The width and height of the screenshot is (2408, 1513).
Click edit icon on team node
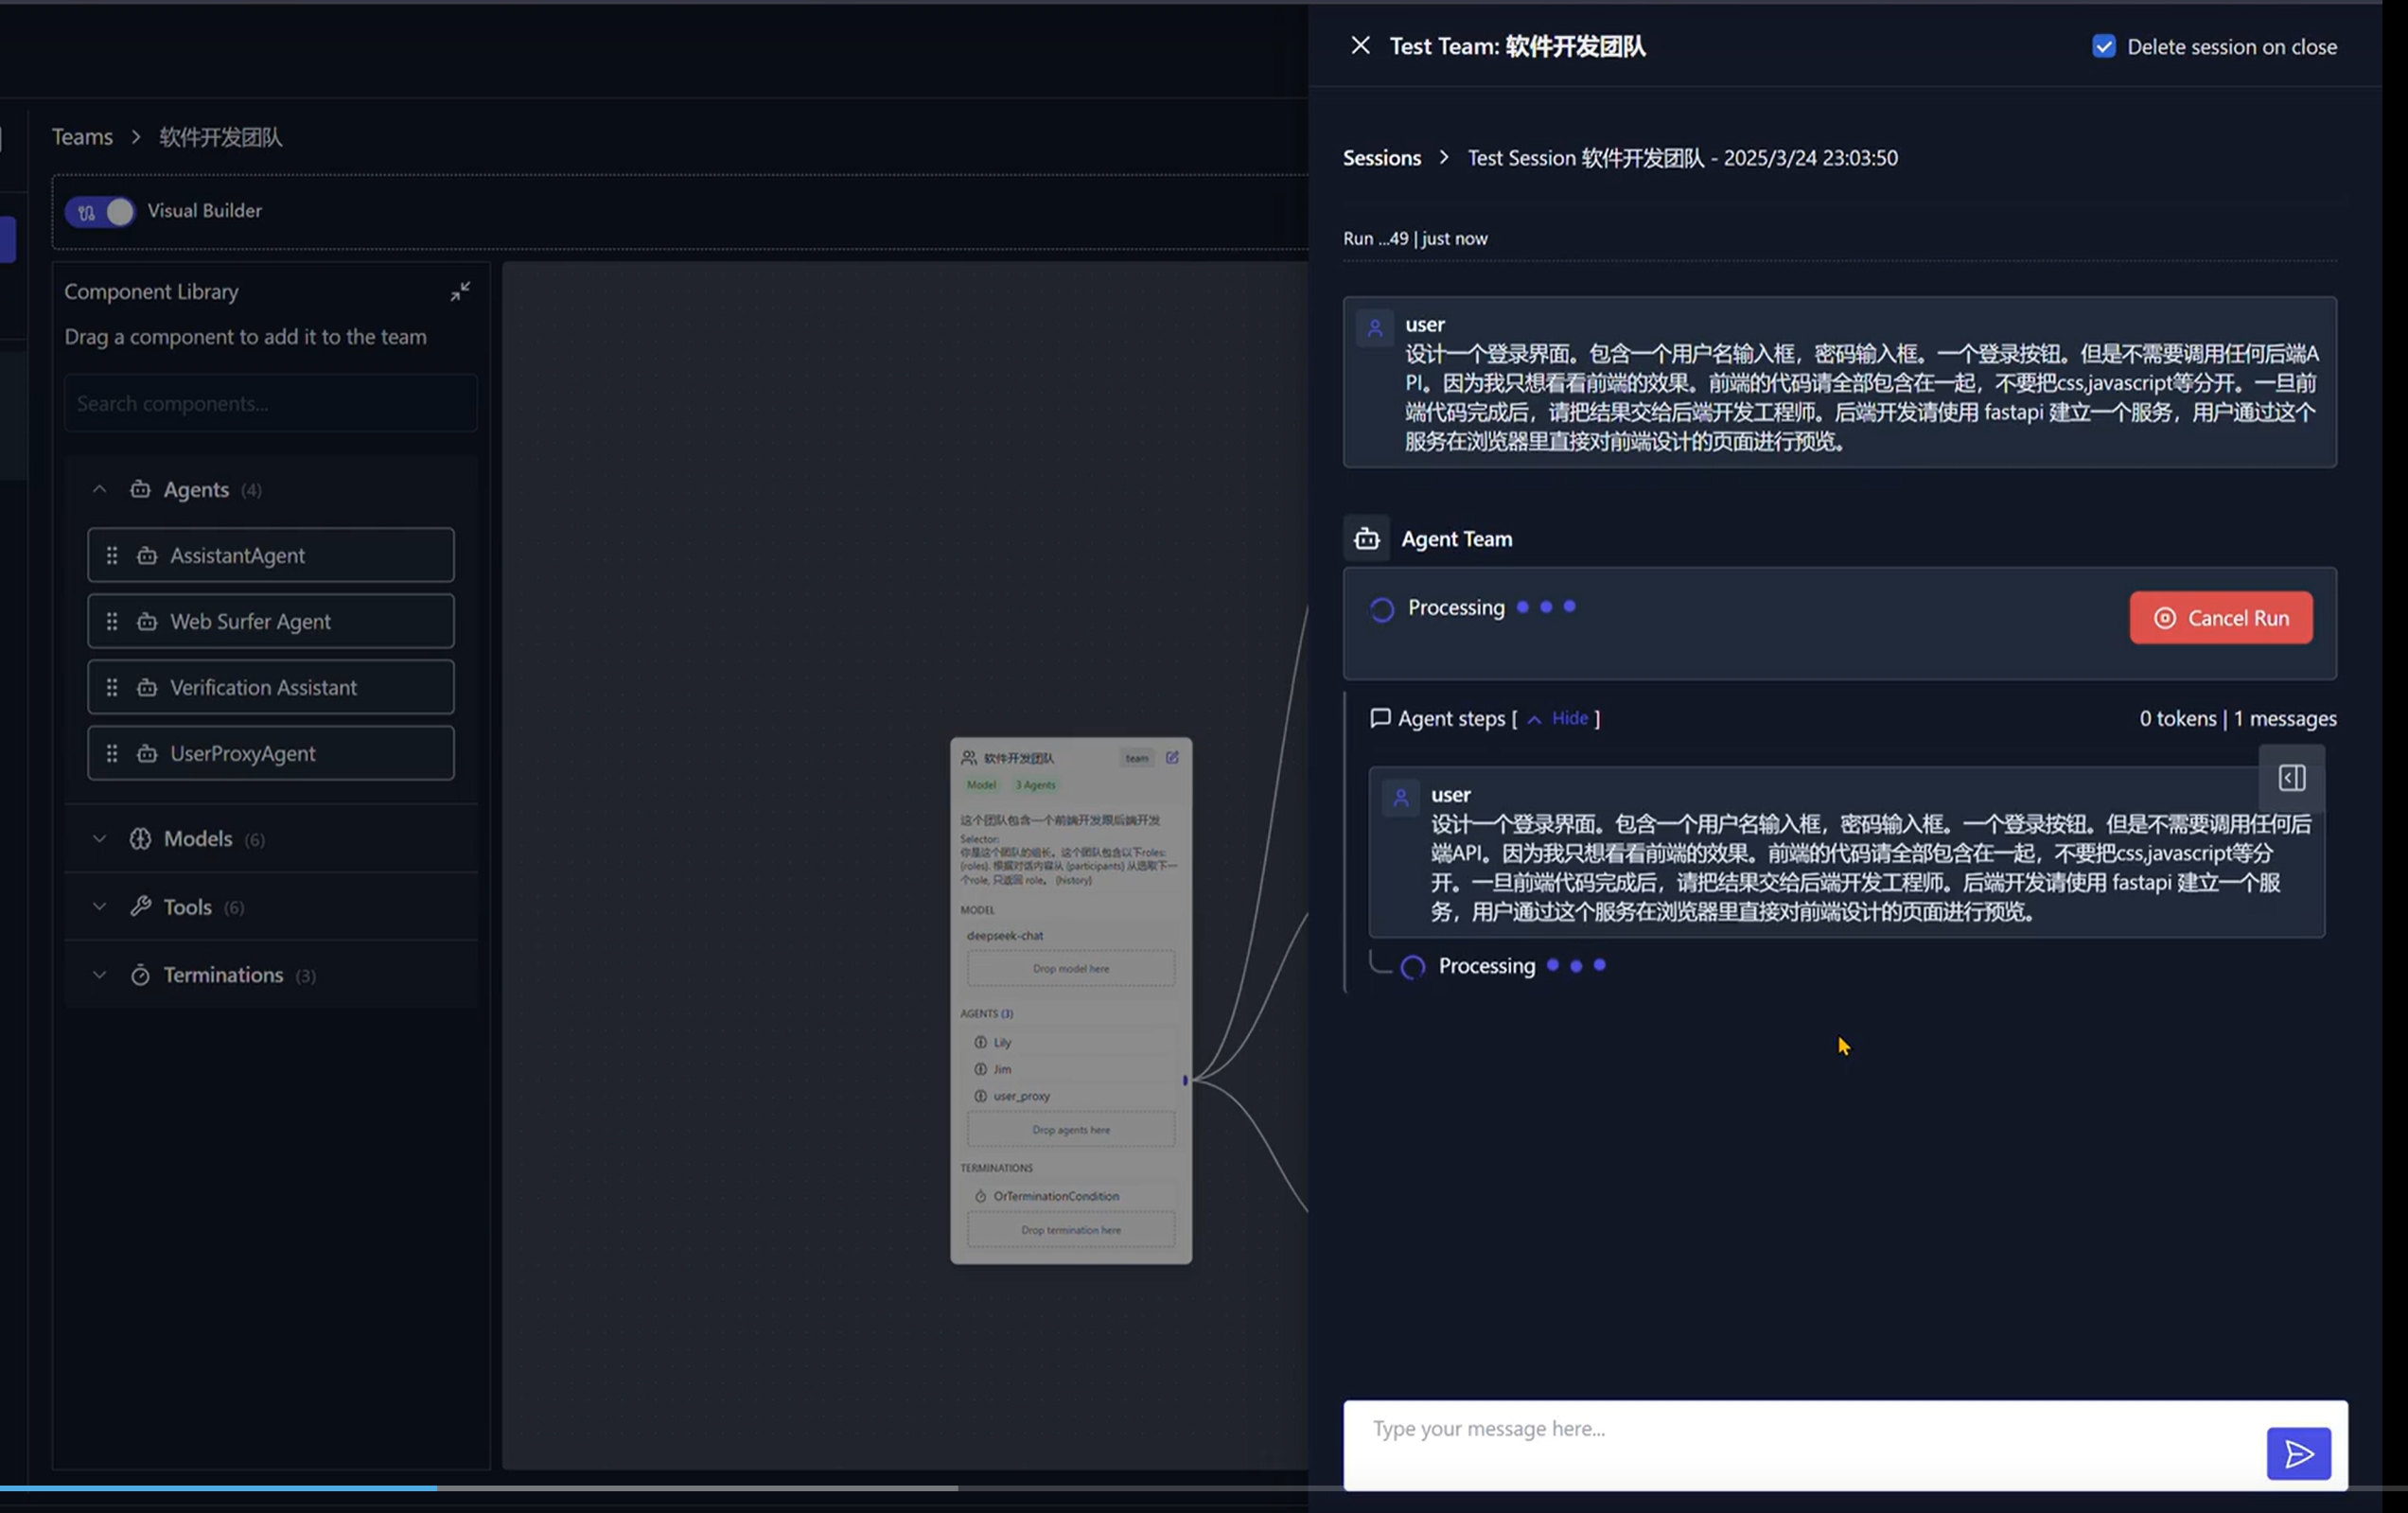[1172, 757]
